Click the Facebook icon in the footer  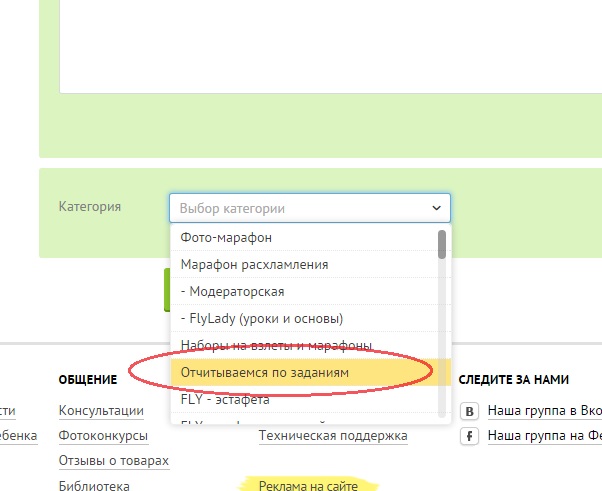coord(467,436)
